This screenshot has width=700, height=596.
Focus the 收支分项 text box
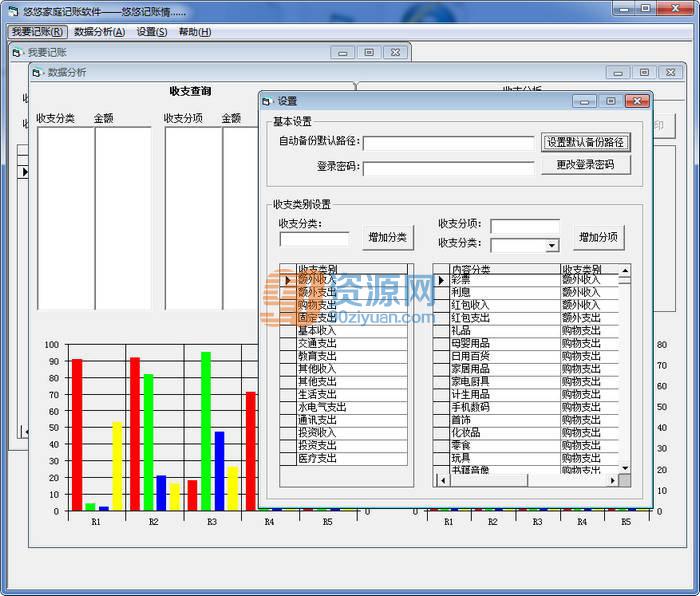tap(525, 225)
